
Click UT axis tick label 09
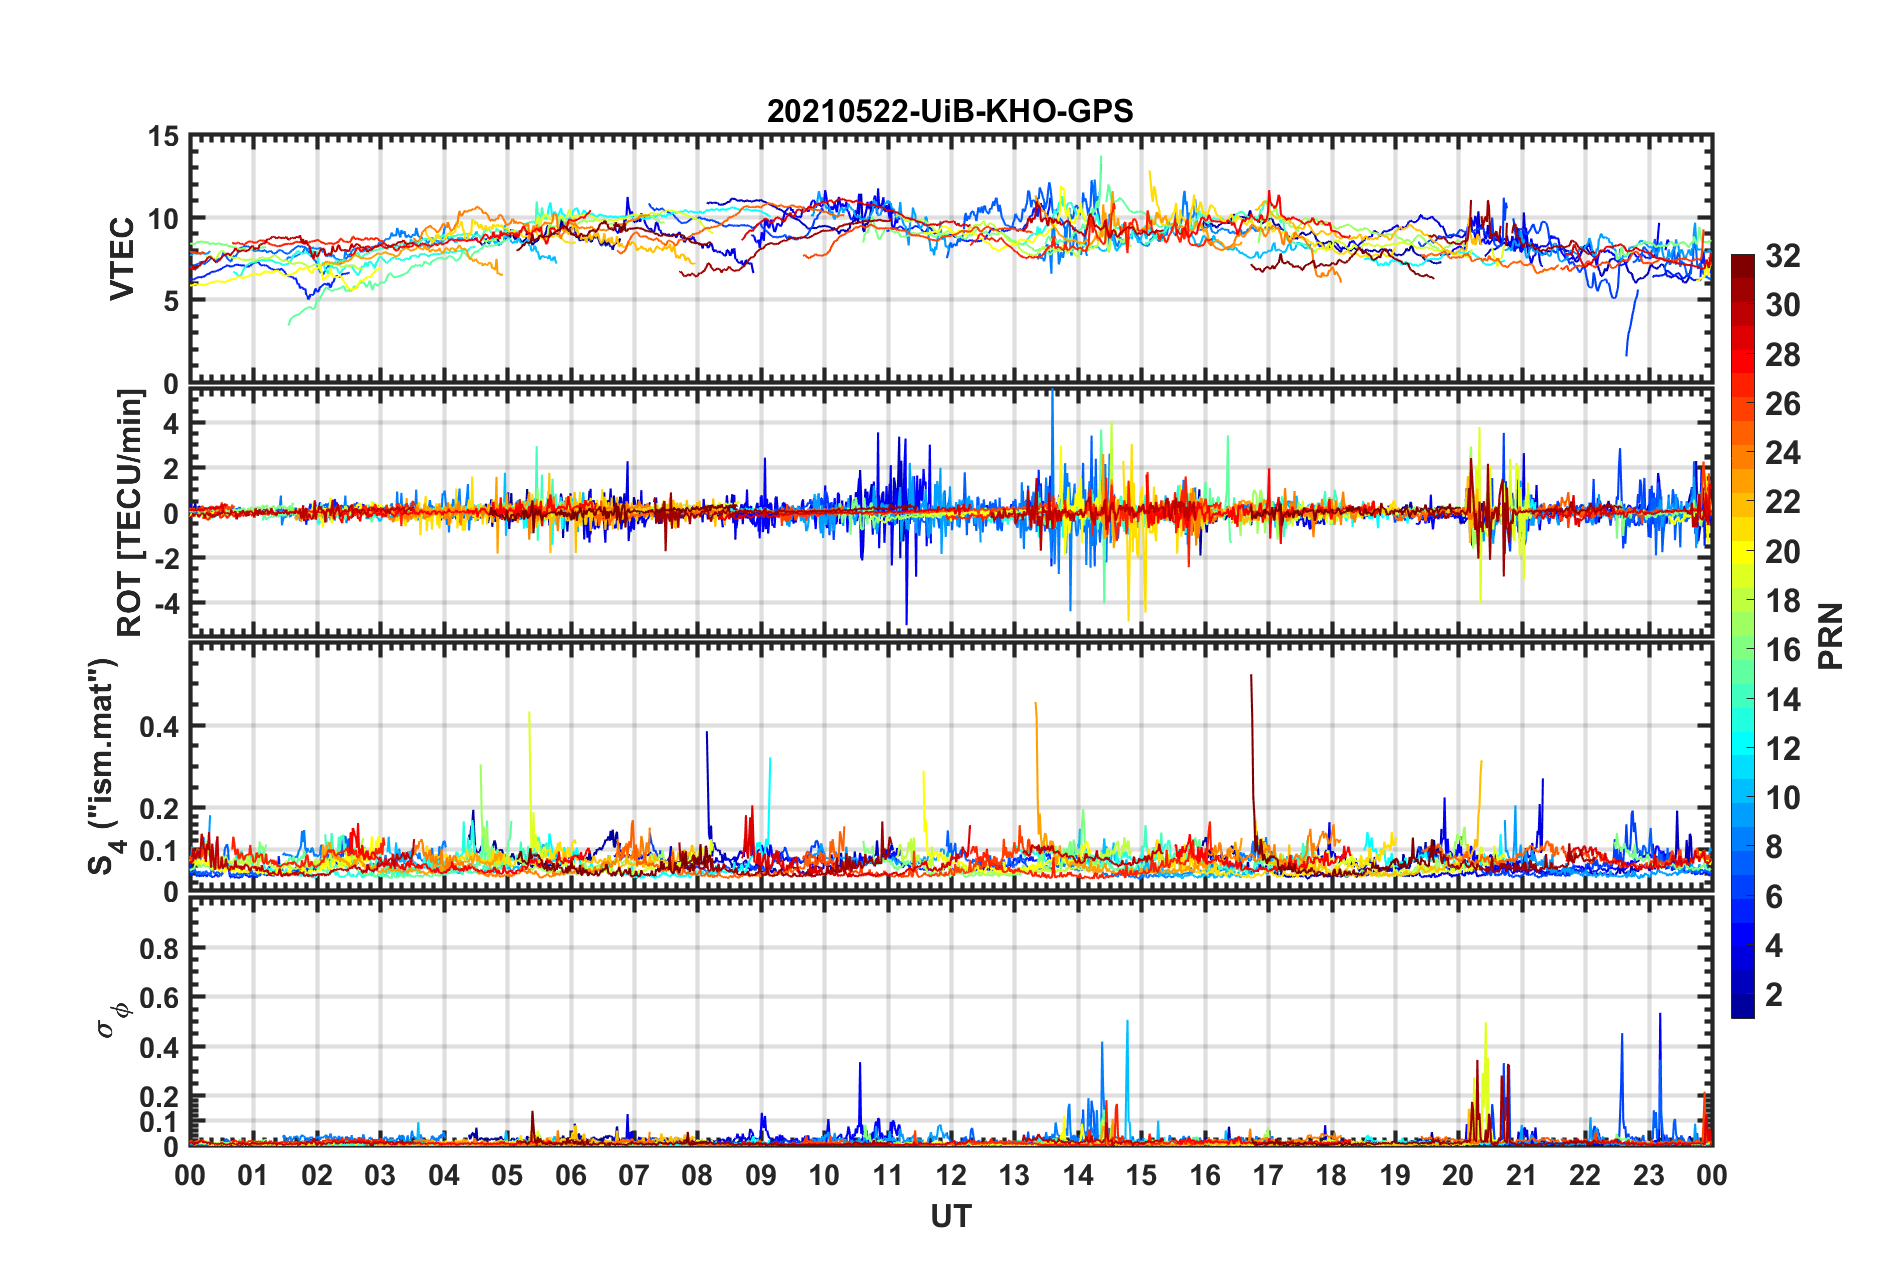click(761, 1175)
